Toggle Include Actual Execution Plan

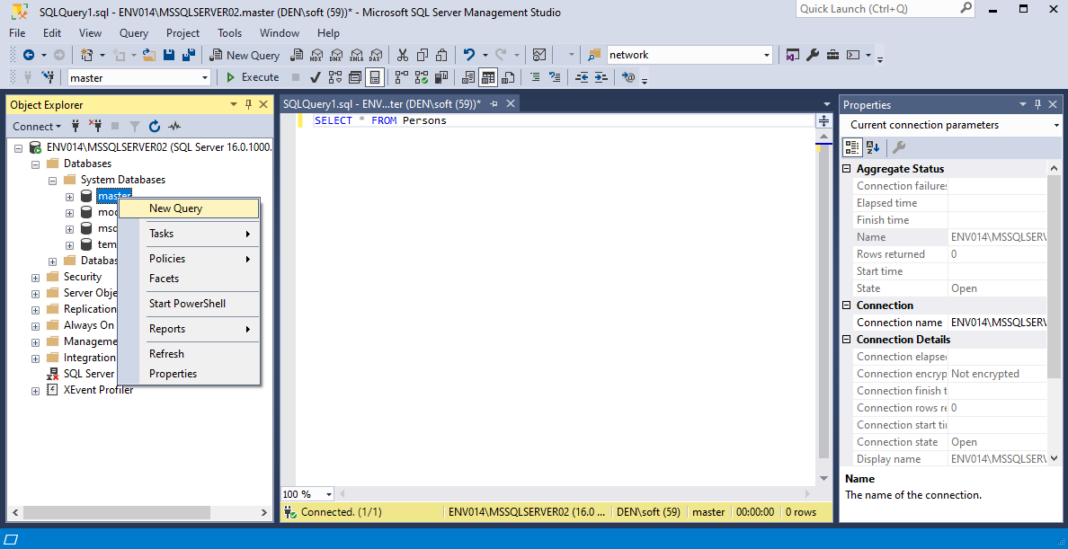tap(401, 77)
